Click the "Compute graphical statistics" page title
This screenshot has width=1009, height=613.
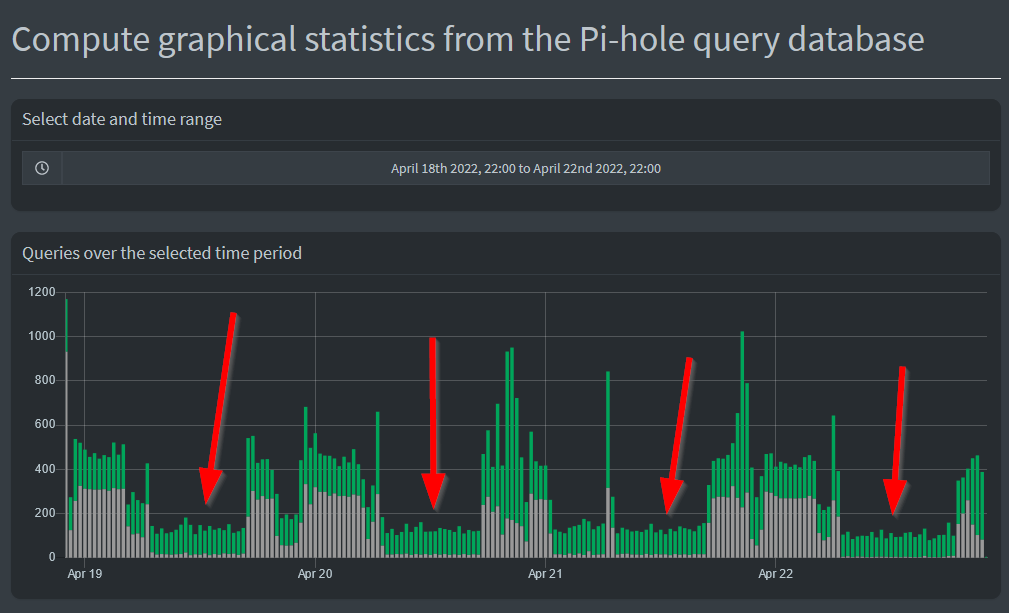[x=467, y=39]
